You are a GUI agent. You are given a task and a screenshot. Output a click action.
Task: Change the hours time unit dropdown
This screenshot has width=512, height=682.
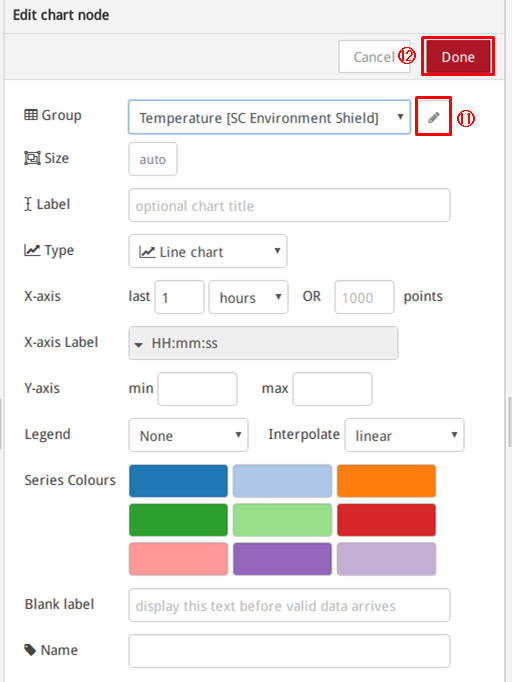pyautogui.click(x=248, y=297)
